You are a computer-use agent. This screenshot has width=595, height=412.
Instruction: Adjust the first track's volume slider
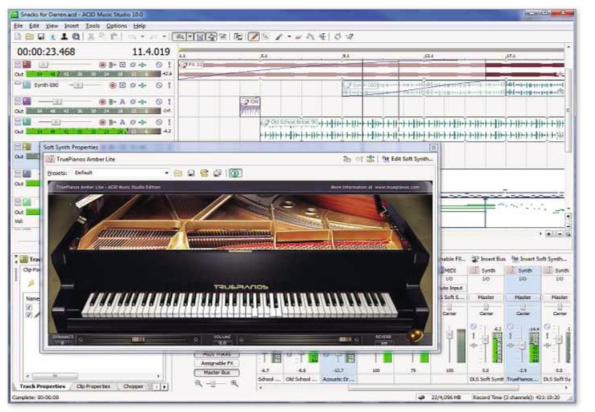[43, 65]
